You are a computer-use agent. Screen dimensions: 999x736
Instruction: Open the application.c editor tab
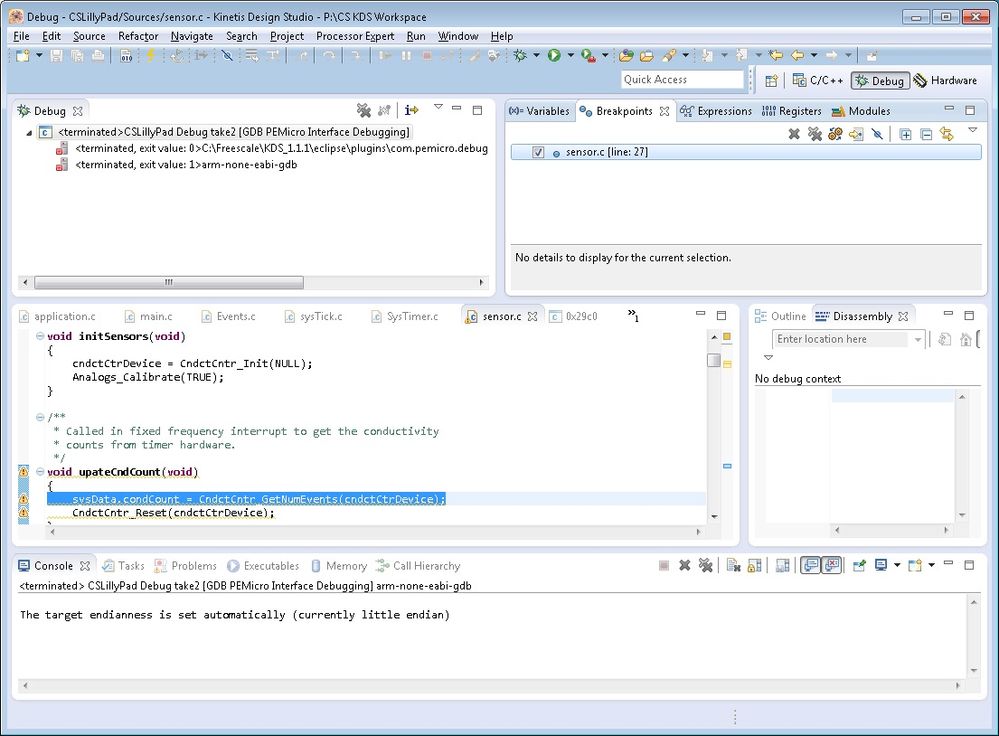[58, 316]
